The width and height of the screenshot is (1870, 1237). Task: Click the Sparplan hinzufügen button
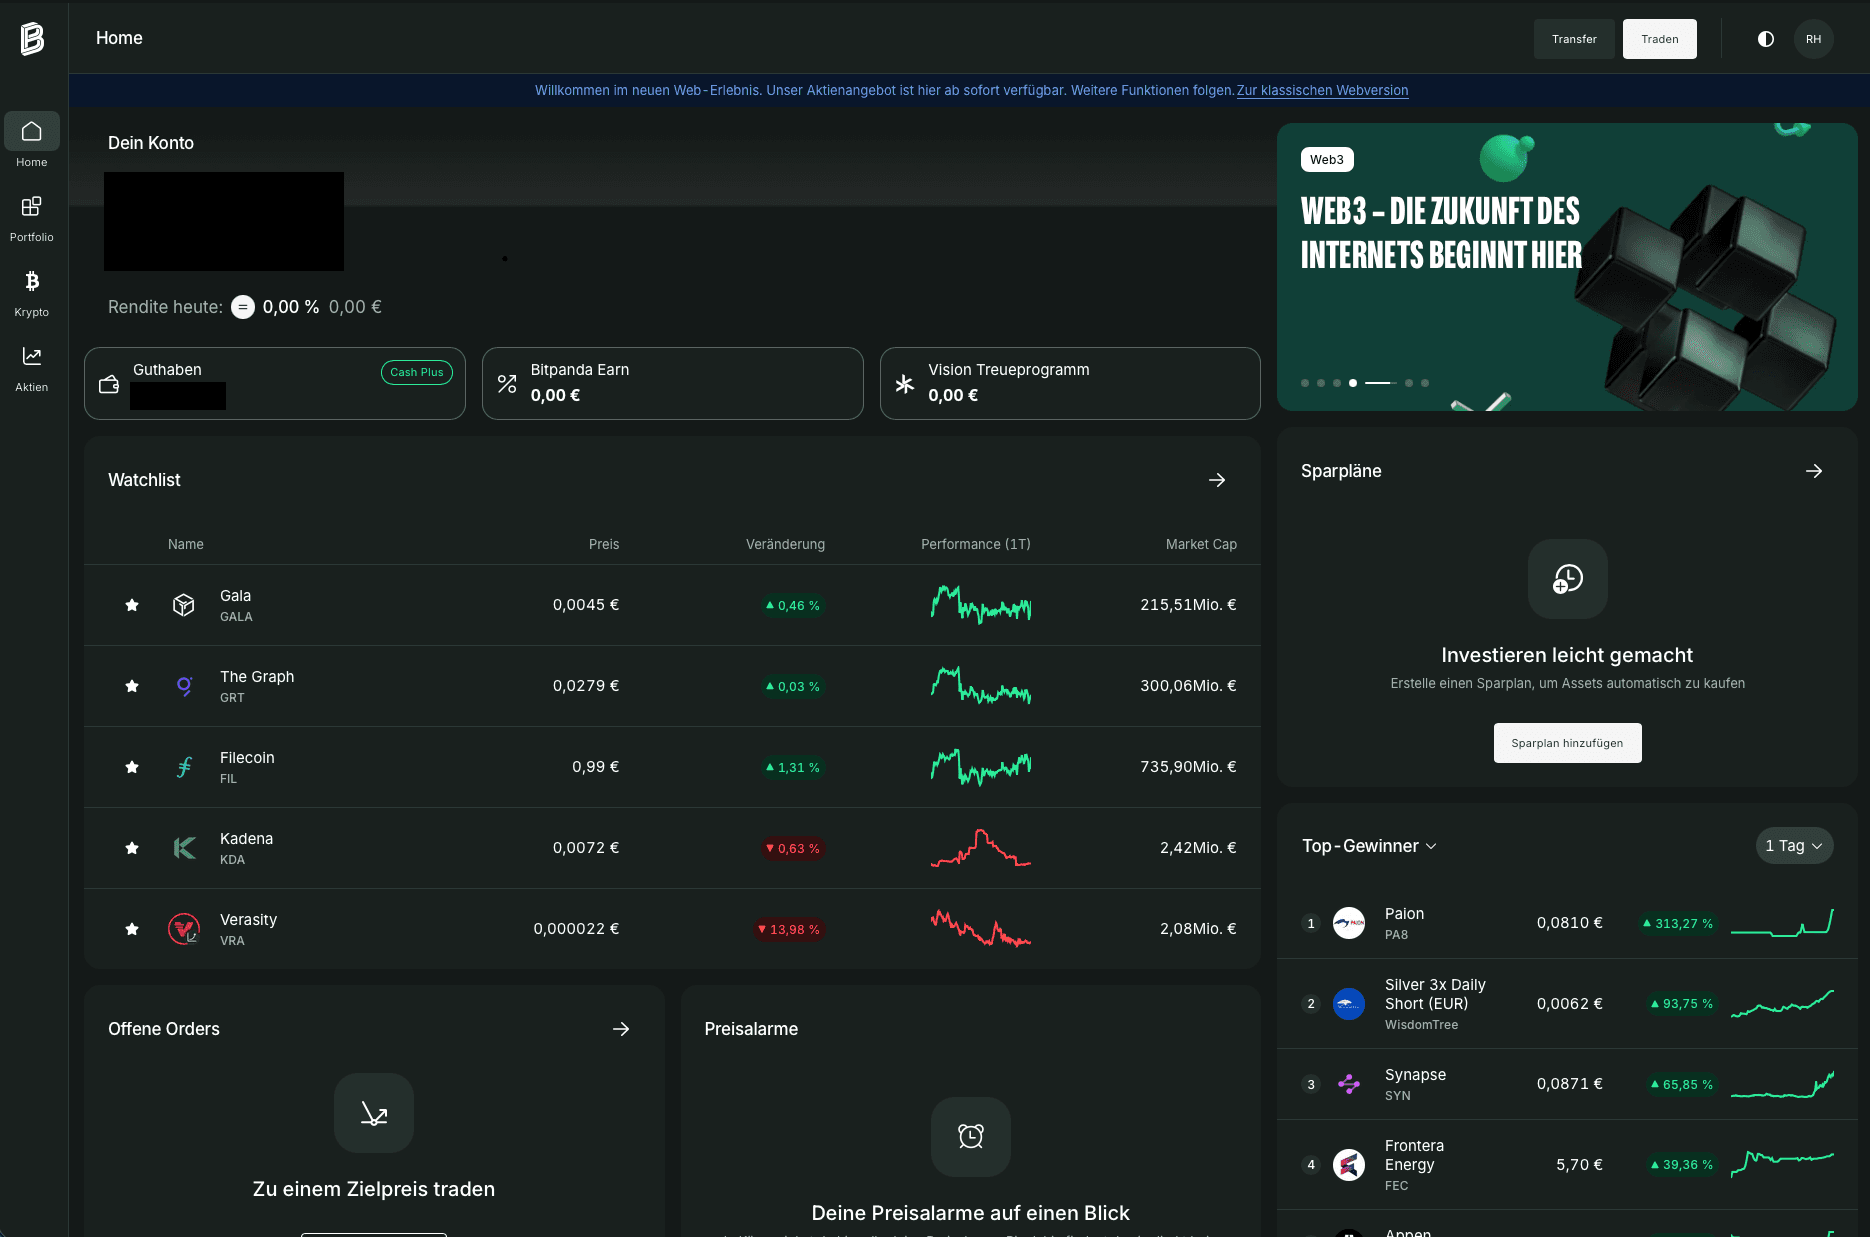1567,743
